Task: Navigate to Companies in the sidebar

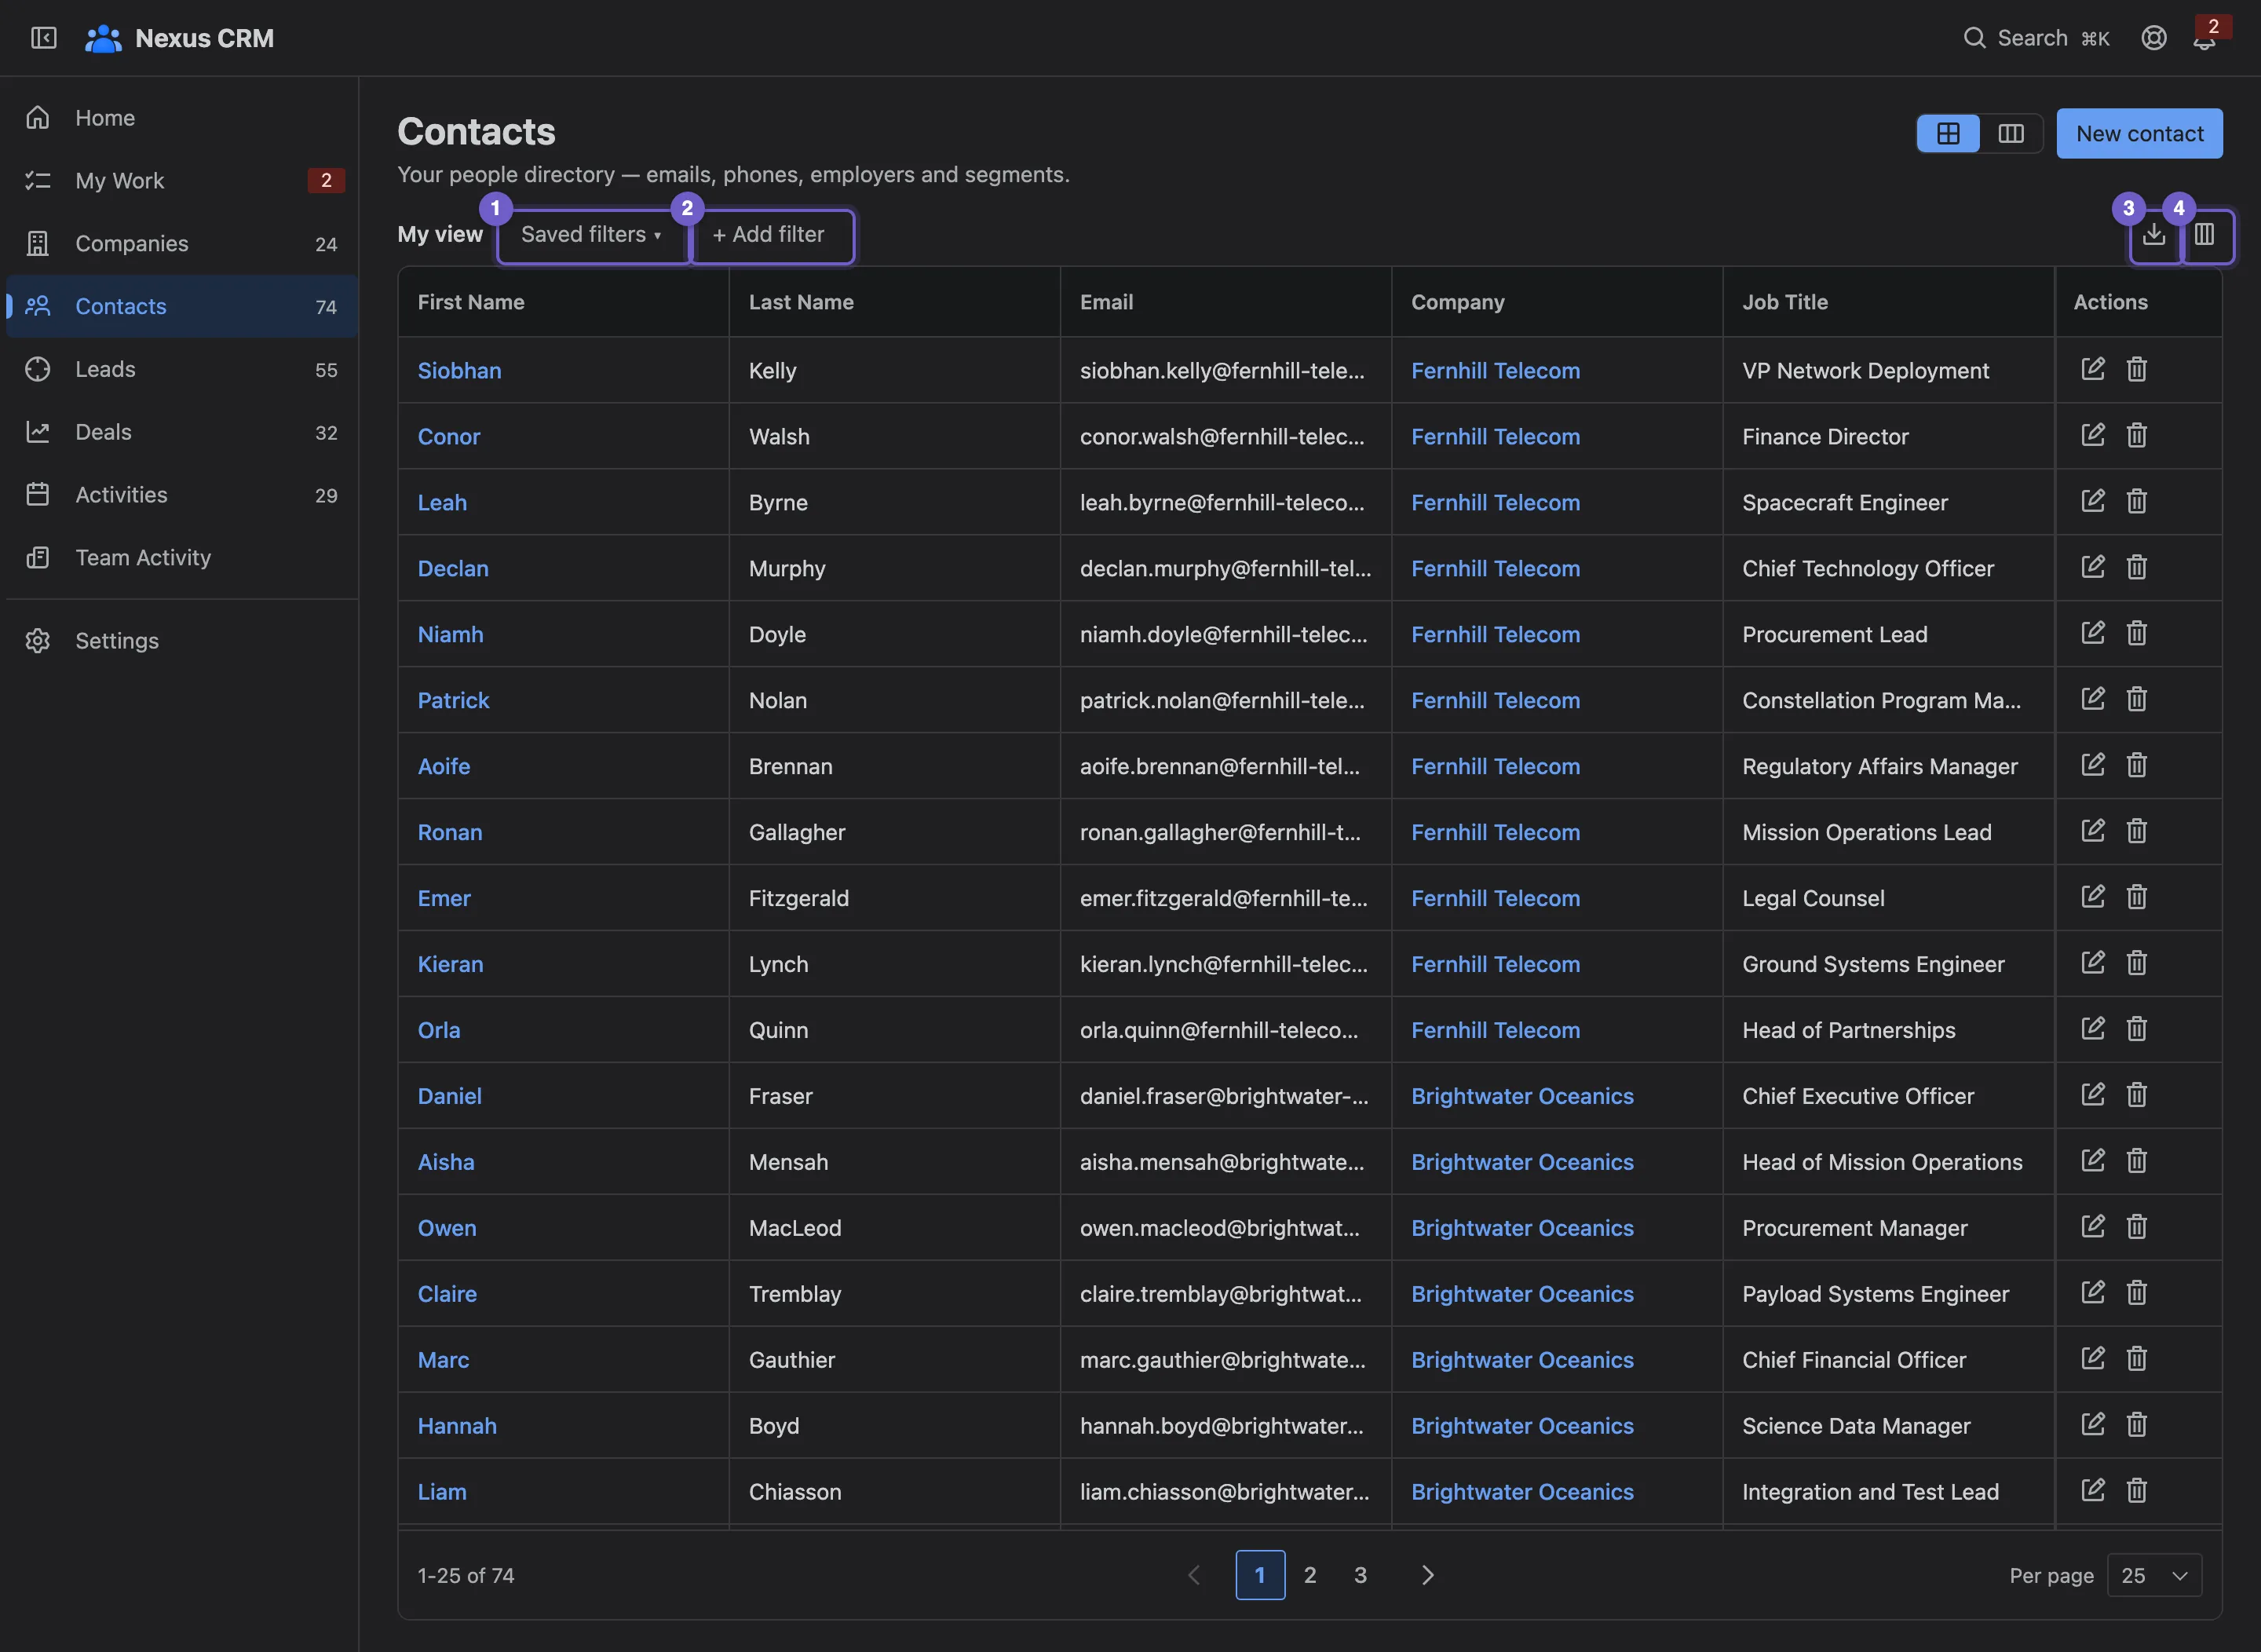Action: point(182,244)
